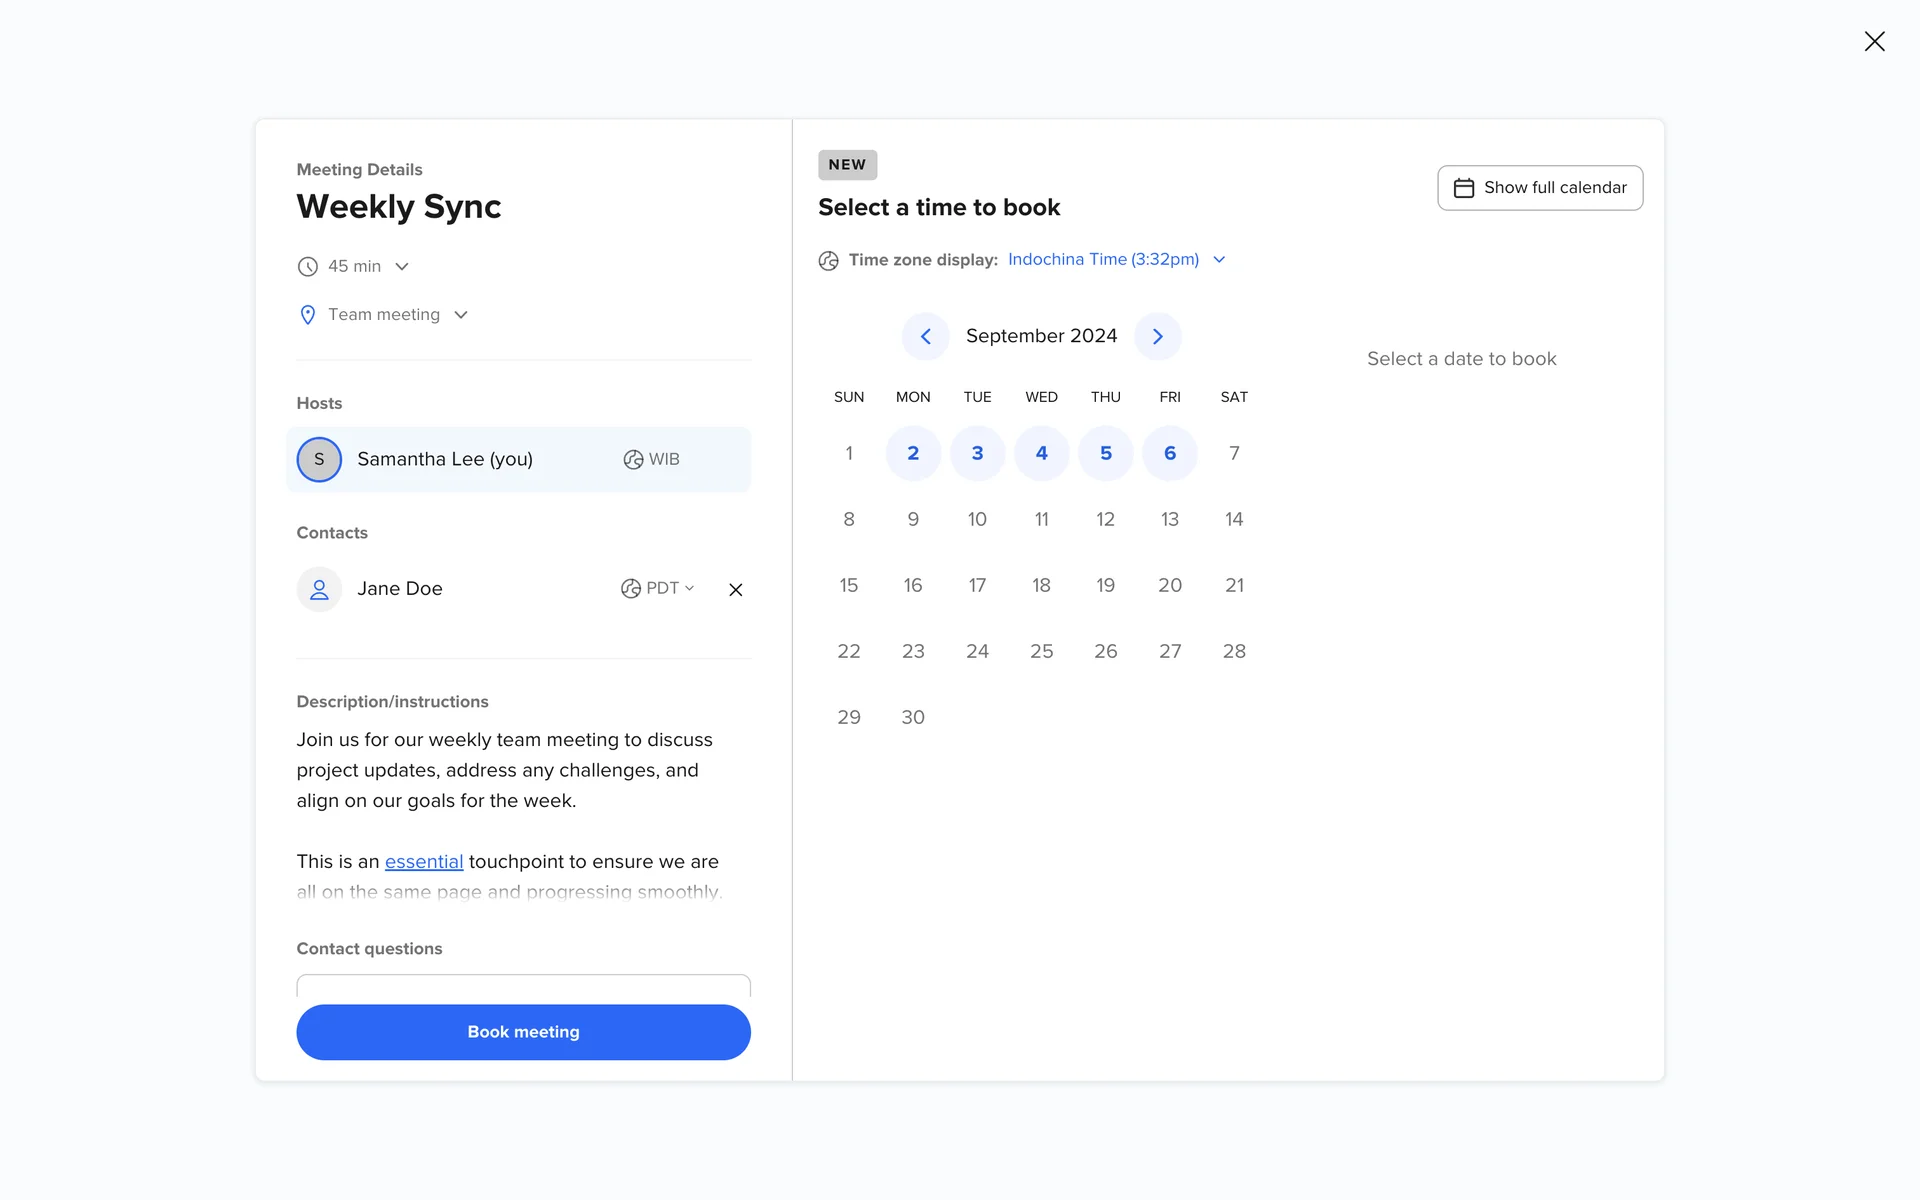1920x1200 pixels.
Task: Click Jane Doe's contact avatar icon
Action: coord(319,589)
